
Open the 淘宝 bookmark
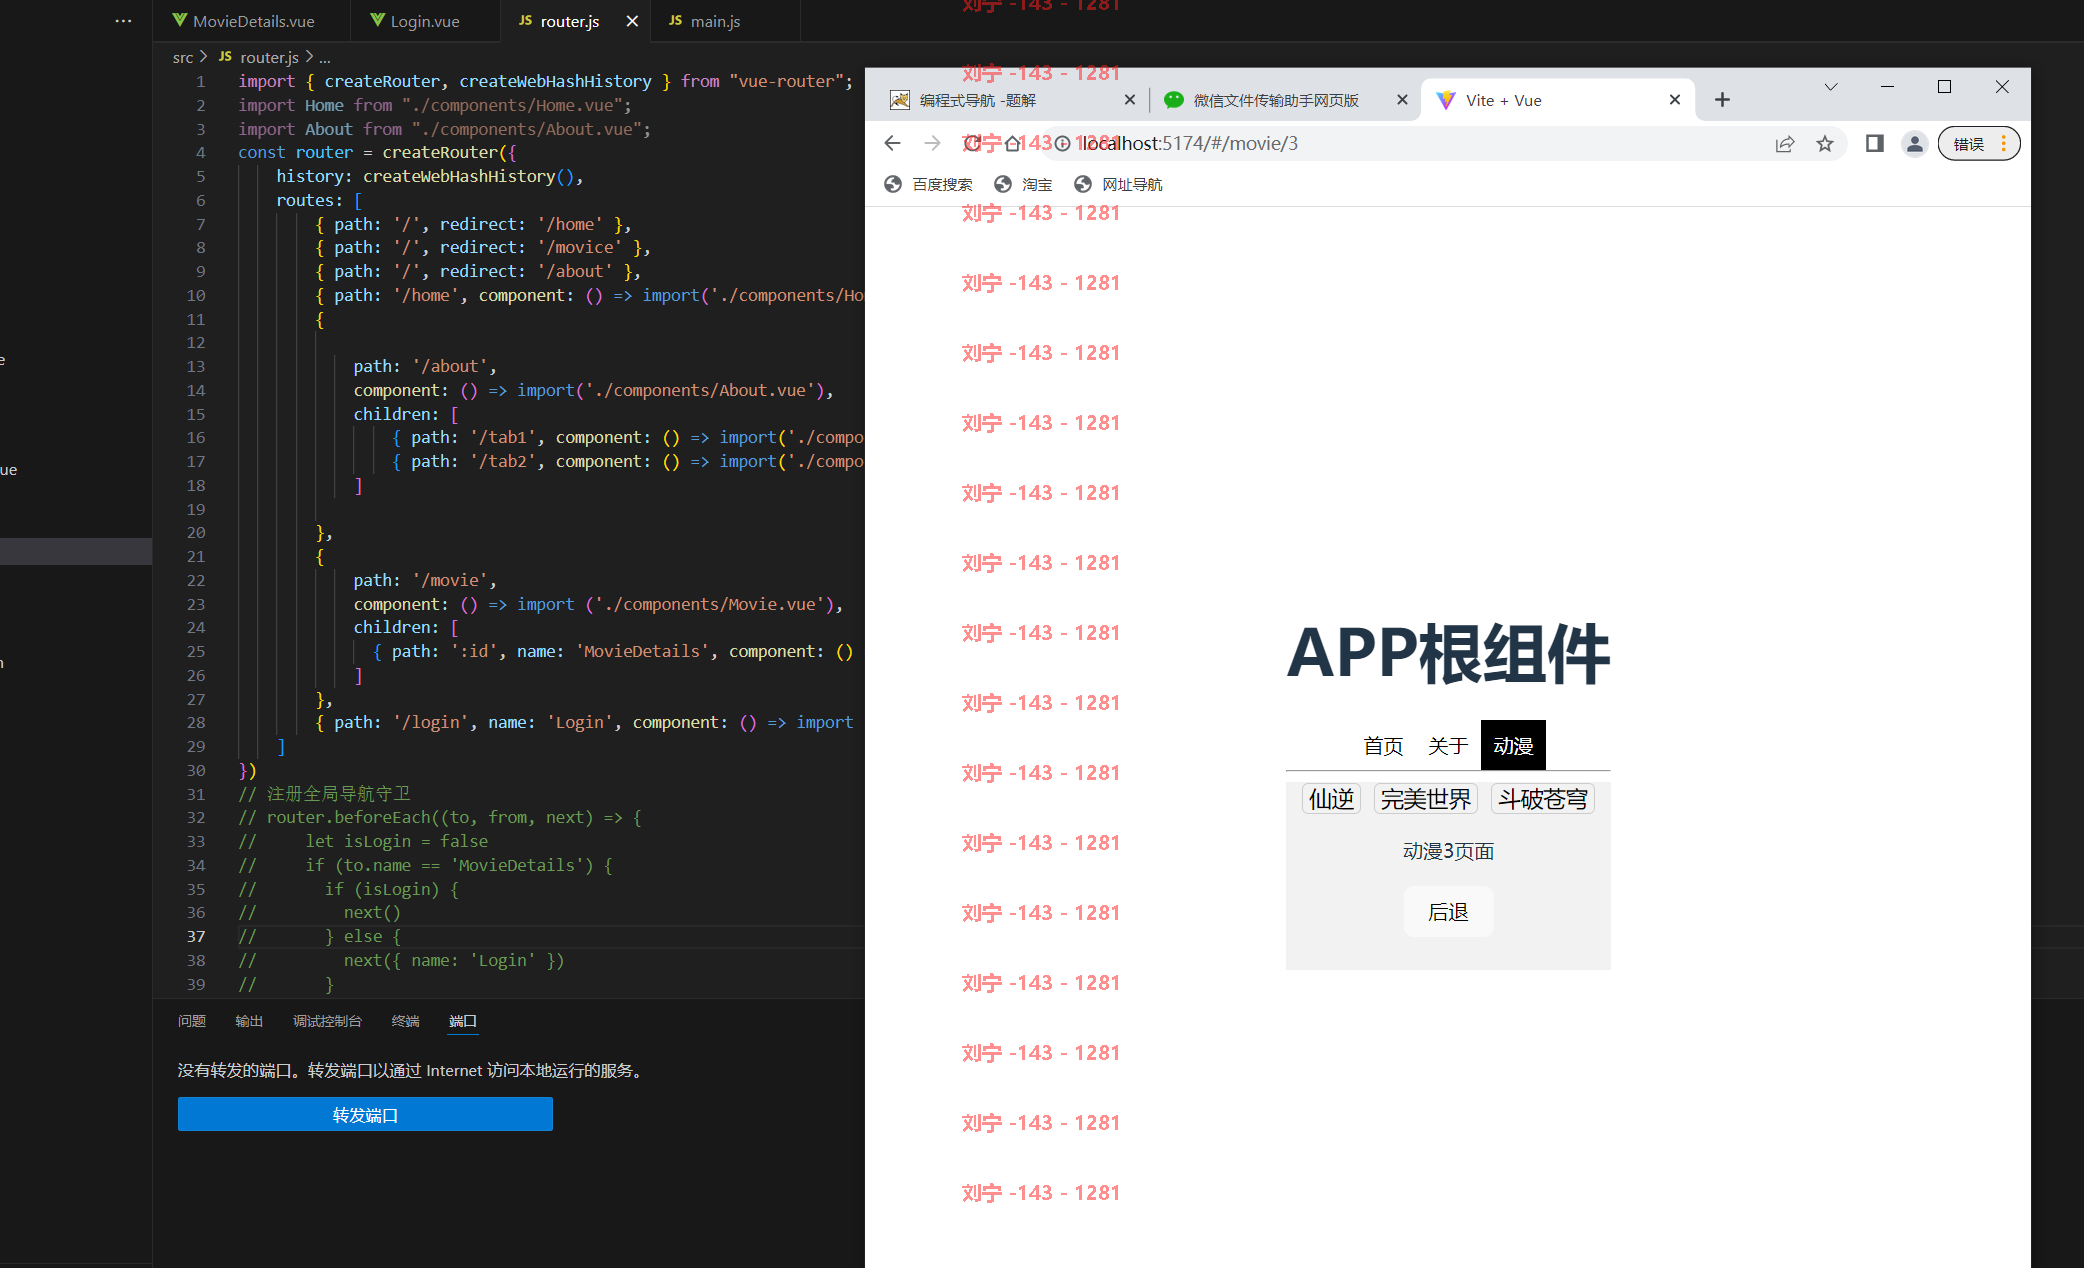pos(1023,184)
